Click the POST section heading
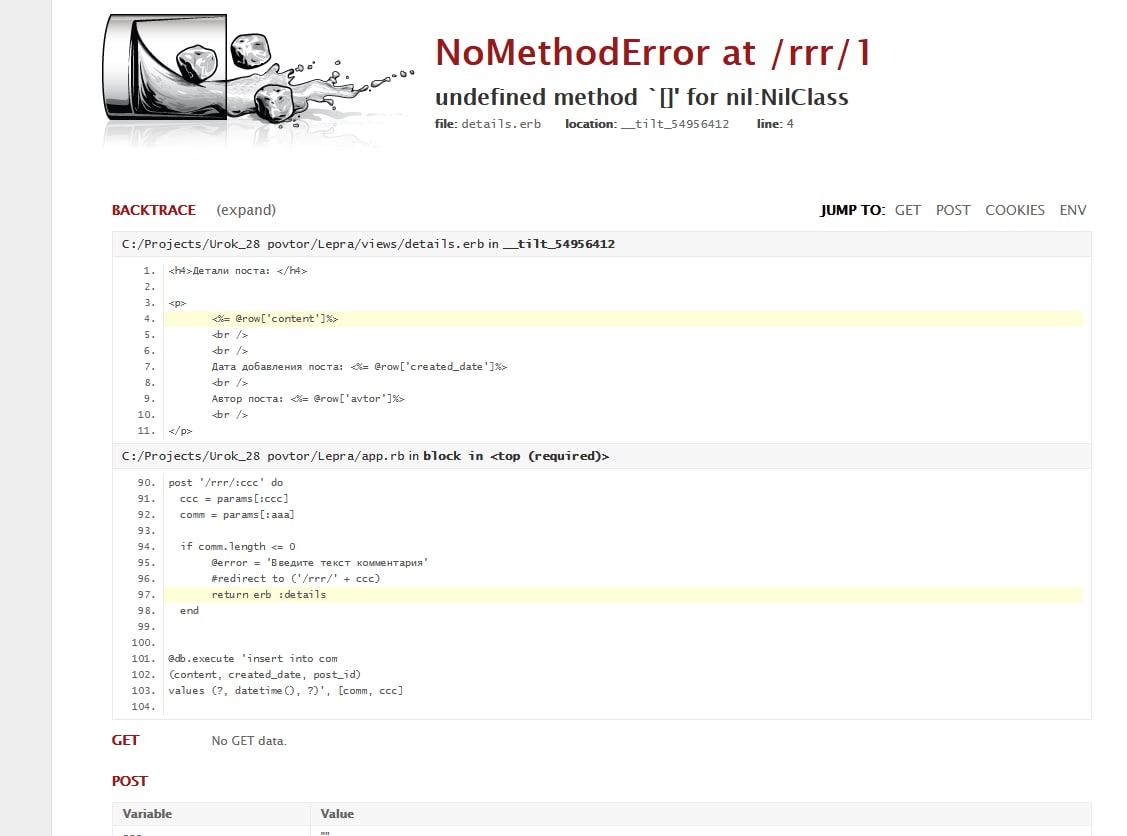Screen dimensions: 1127x836 (x=129, y=781)
